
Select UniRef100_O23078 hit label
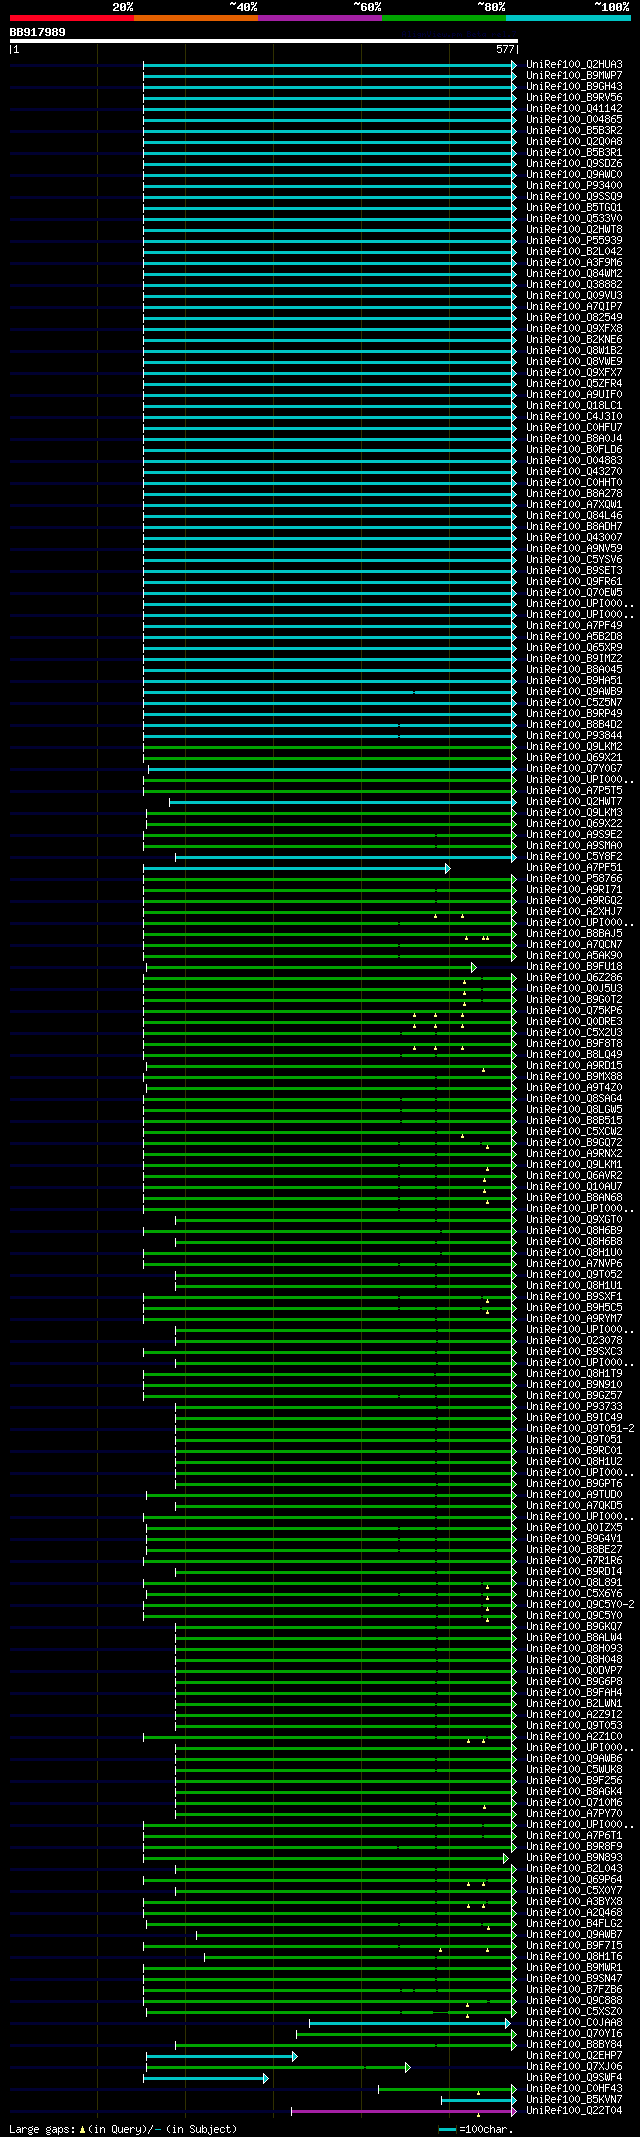[x=574, y=1341]
